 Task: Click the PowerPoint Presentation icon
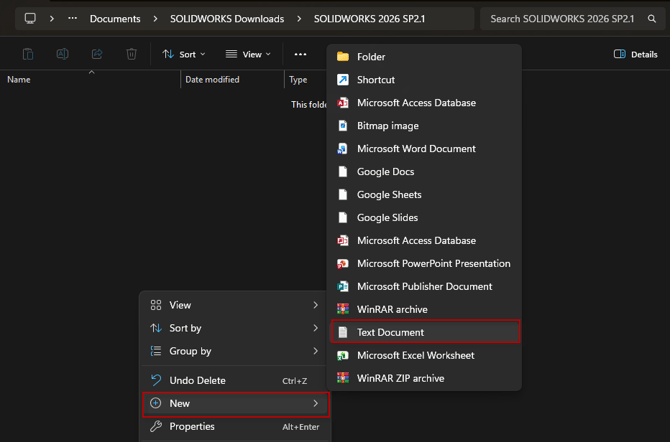[343, 264]
